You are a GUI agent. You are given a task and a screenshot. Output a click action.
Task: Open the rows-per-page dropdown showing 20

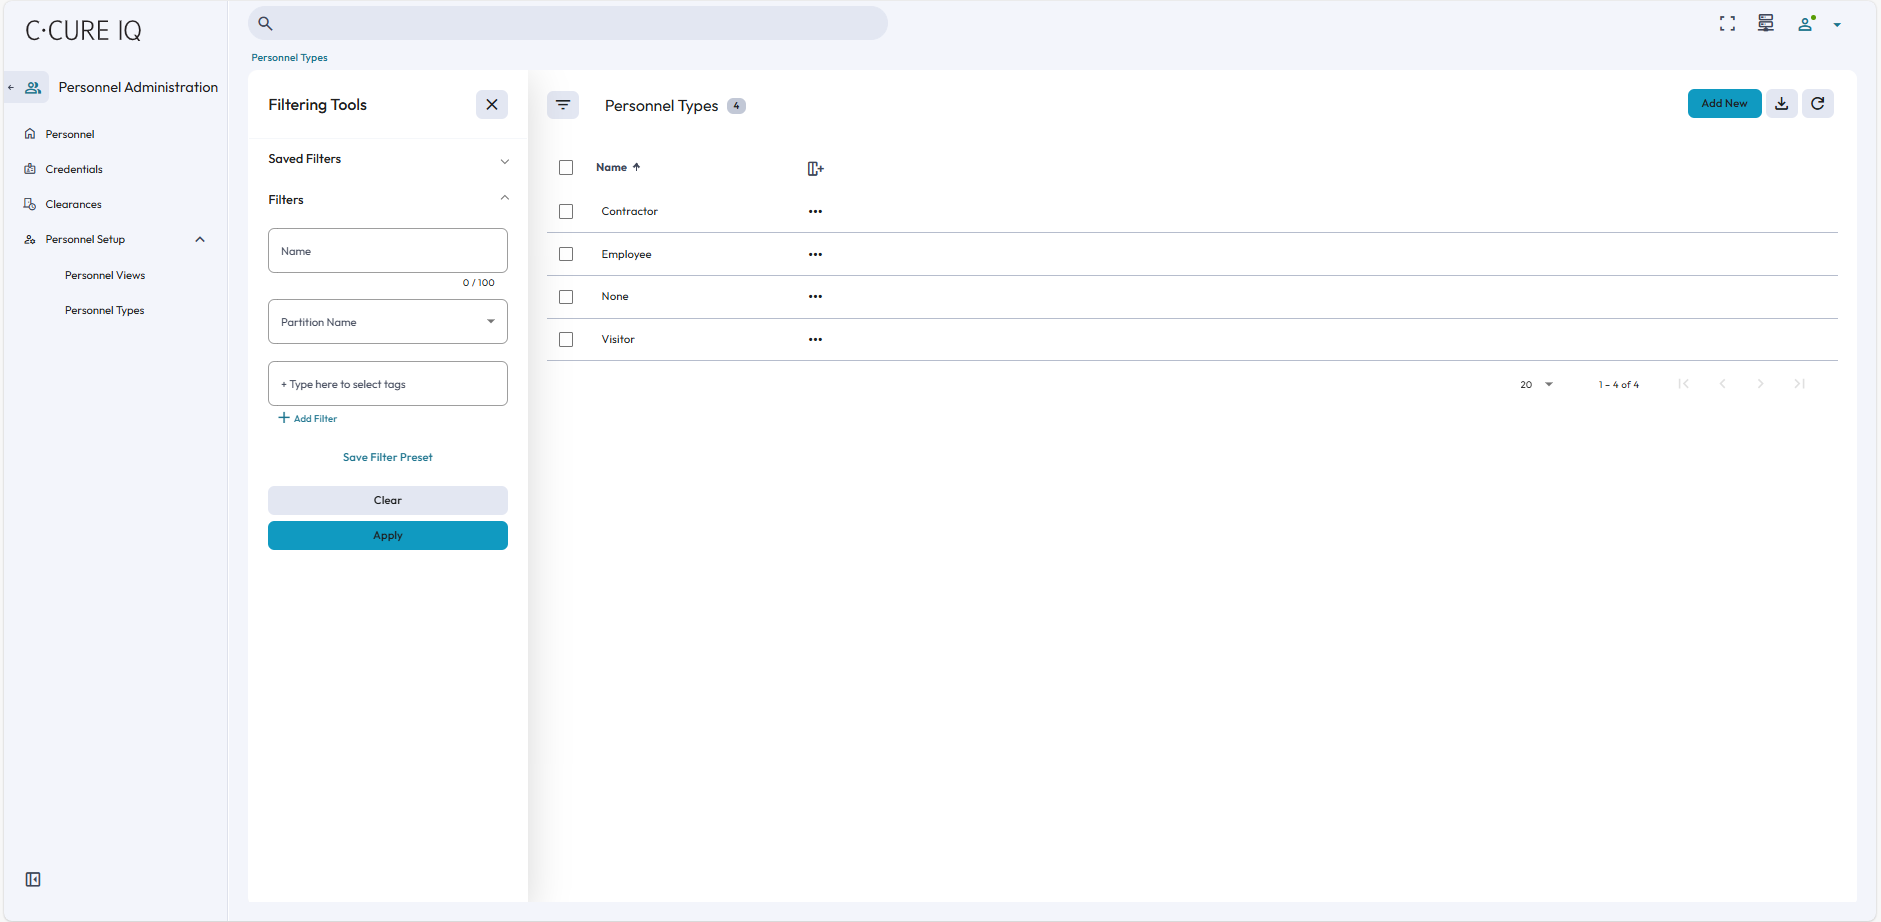tap(1536, 385)
